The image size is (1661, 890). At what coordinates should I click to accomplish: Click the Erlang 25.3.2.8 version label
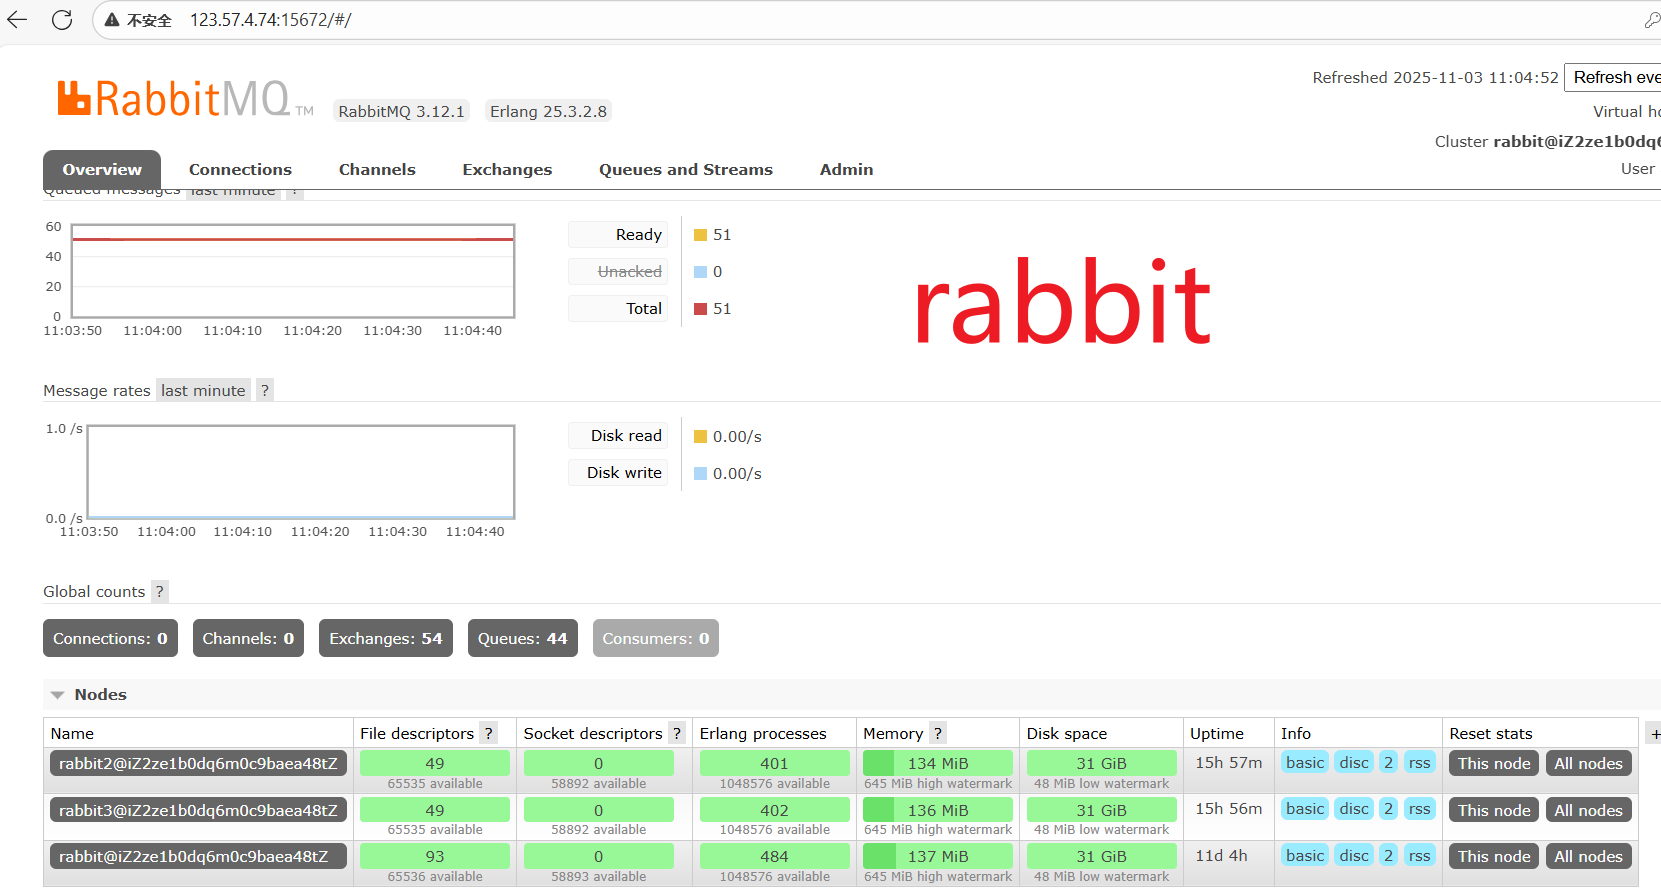548,111
